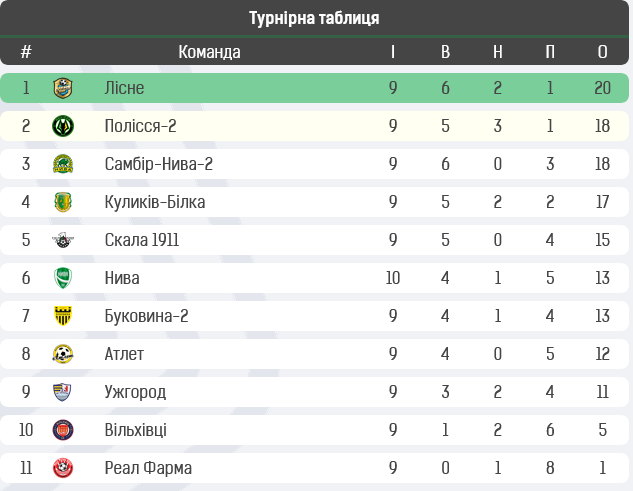This screenshot has height=491, width=633.
Task: Click the Атлет team logo icon
Action: coord(63,354)
